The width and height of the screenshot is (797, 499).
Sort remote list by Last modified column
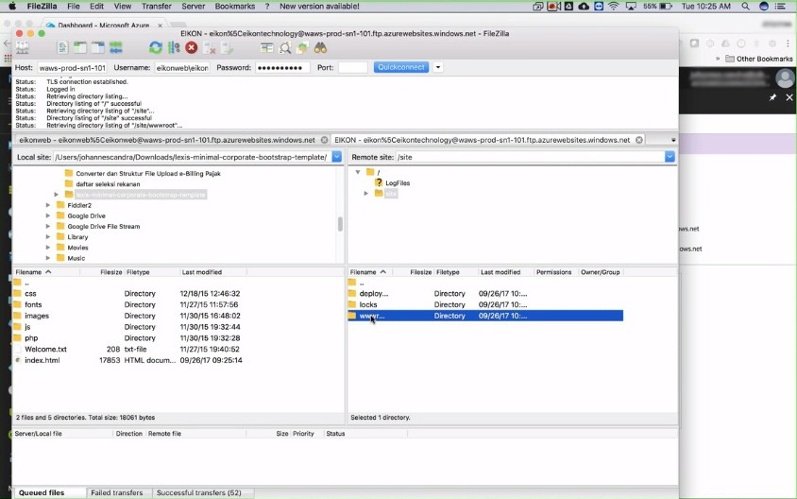pyautogui.click(x=501, y=272)
